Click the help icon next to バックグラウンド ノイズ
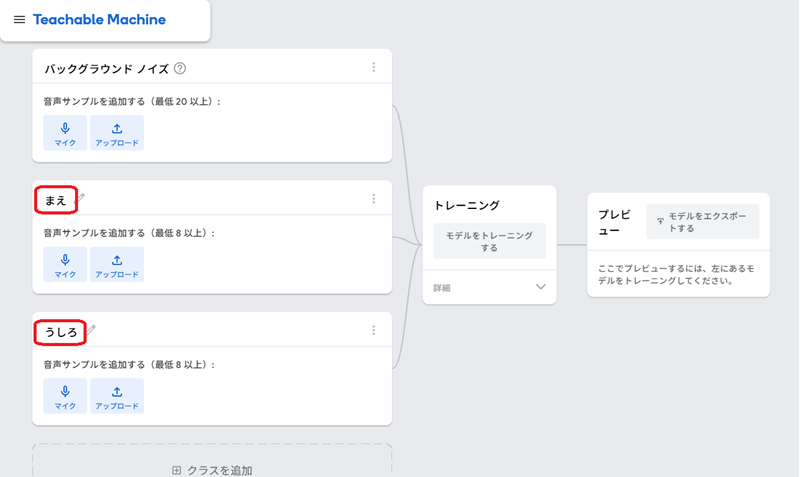 pyautogui.click(x=180, y=68)
